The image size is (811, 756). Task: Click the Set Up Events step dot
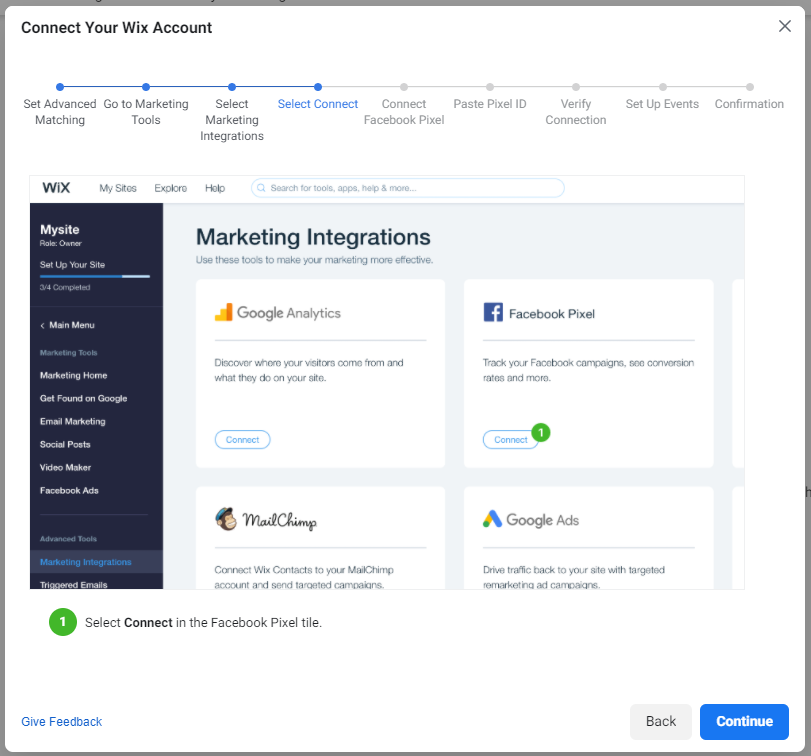point(663,87)
